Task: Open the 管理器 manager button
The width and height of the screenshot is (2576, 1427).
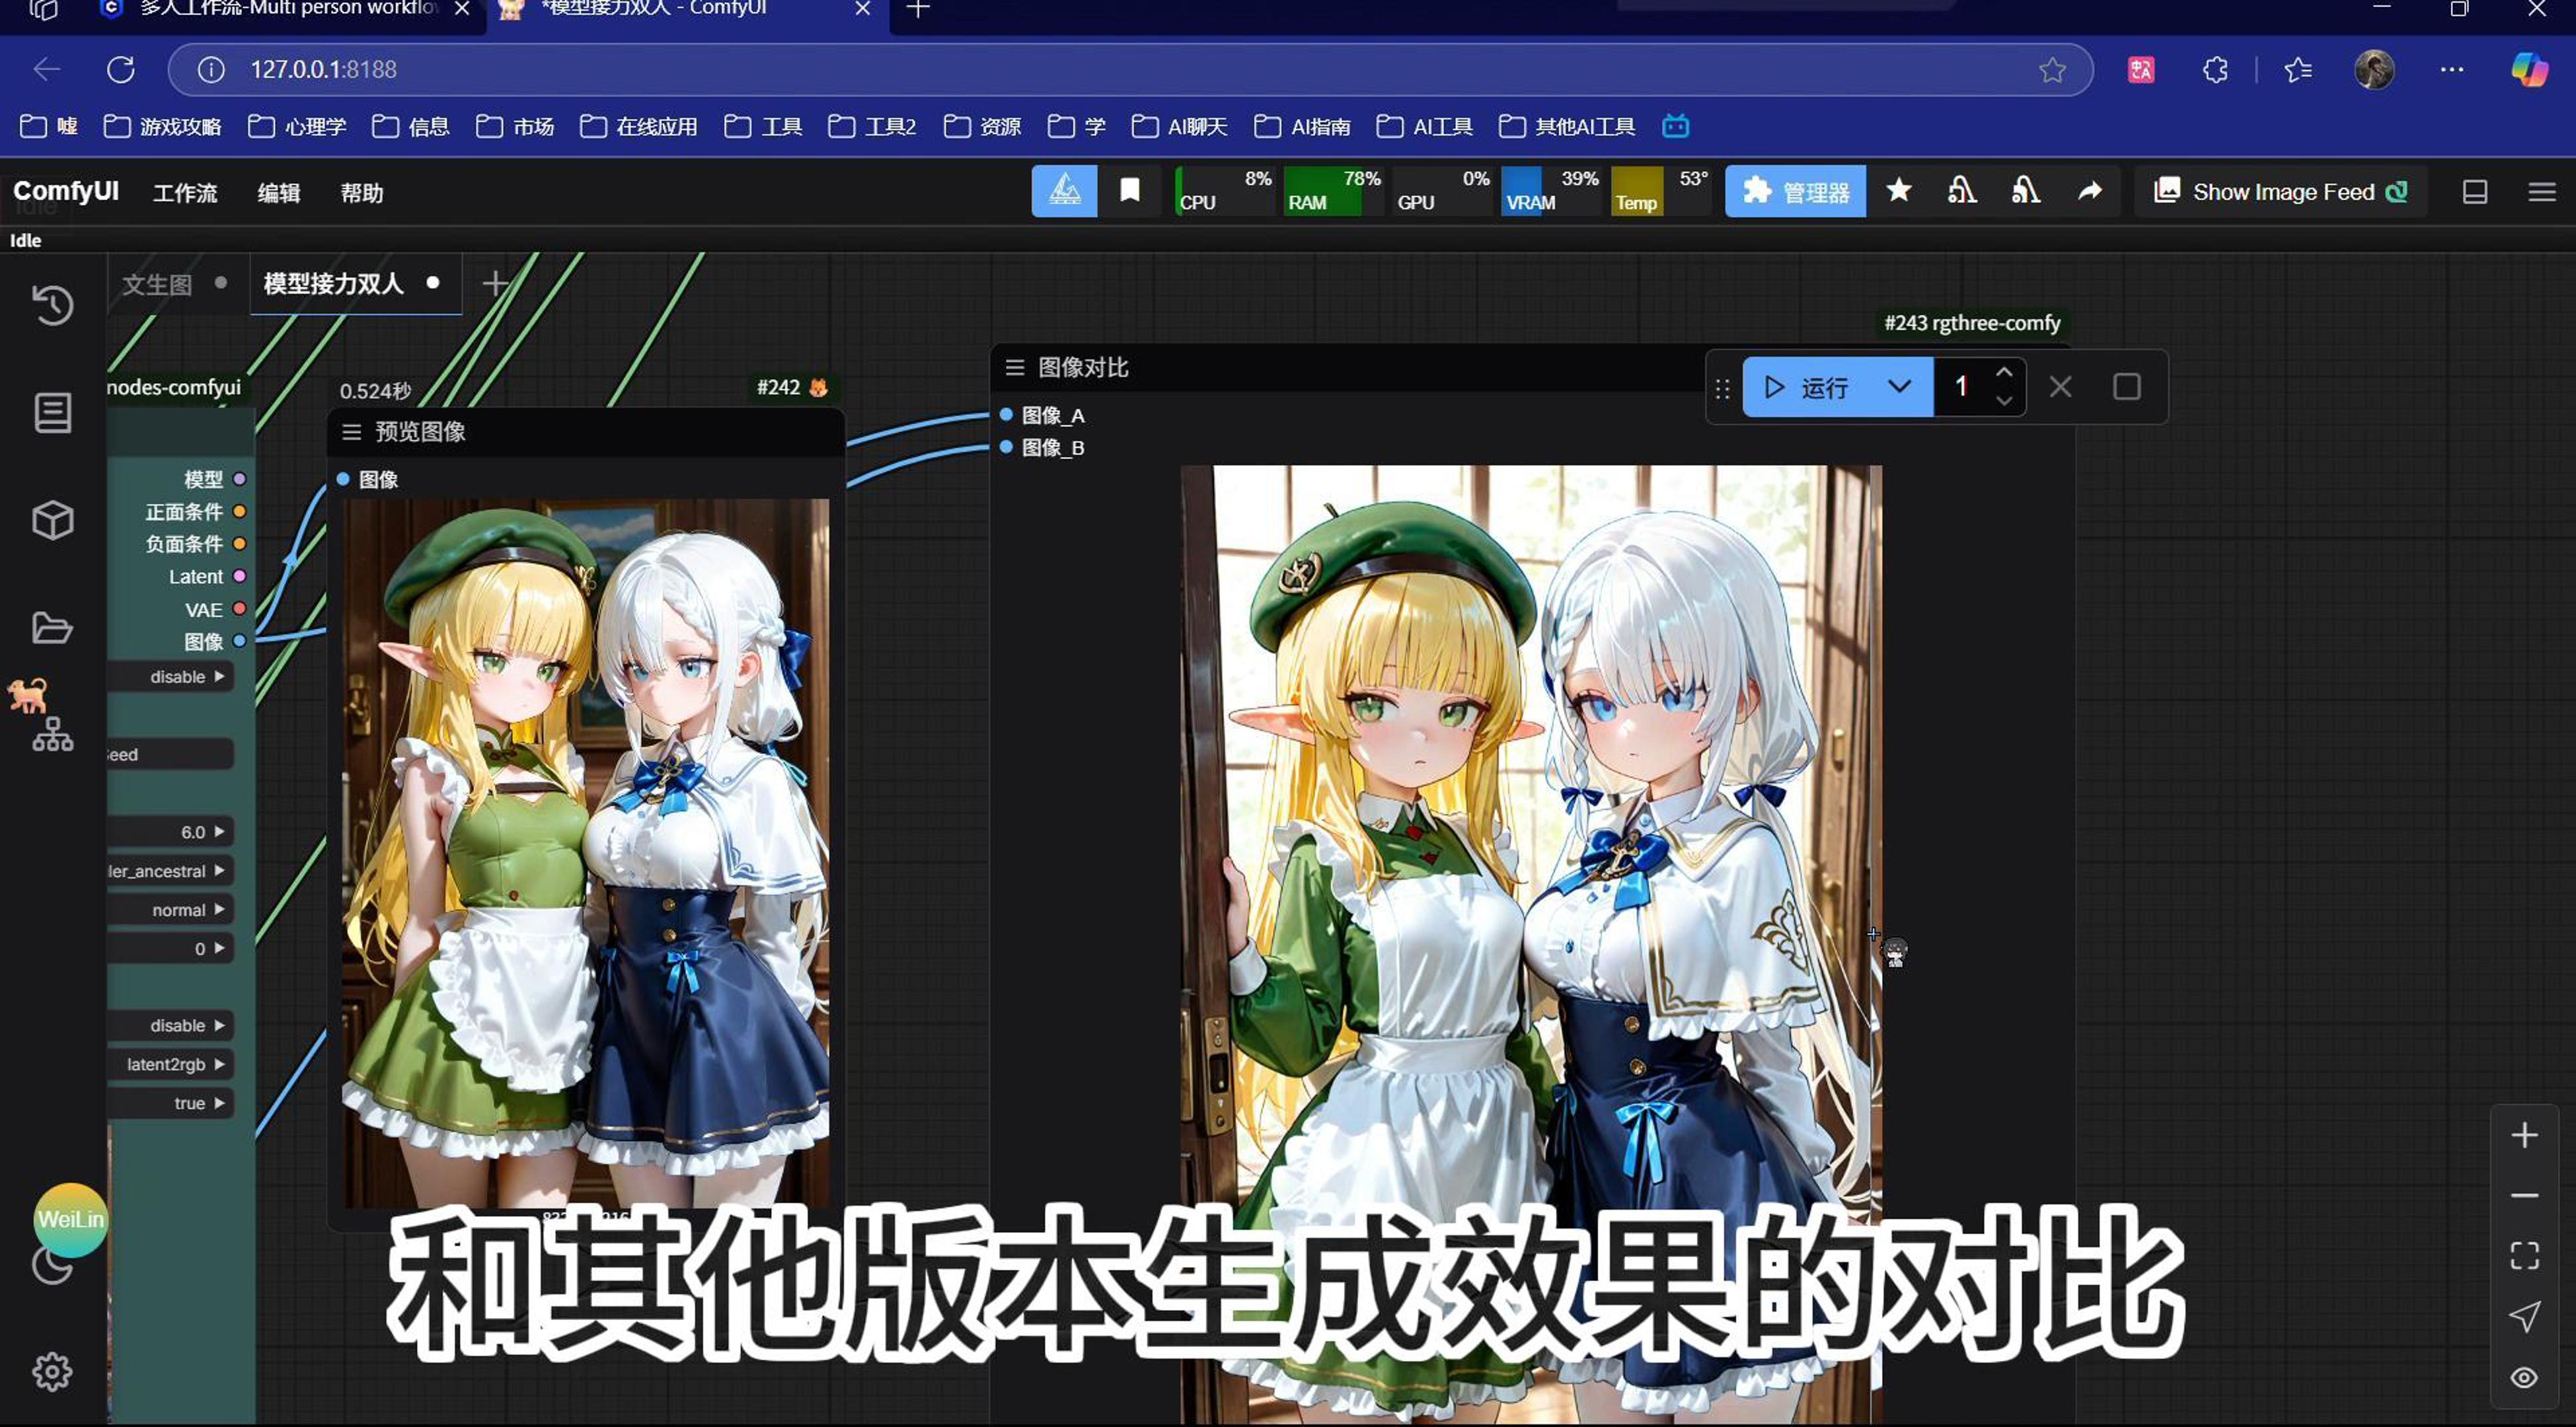Action: click(x=1795, y=192)
